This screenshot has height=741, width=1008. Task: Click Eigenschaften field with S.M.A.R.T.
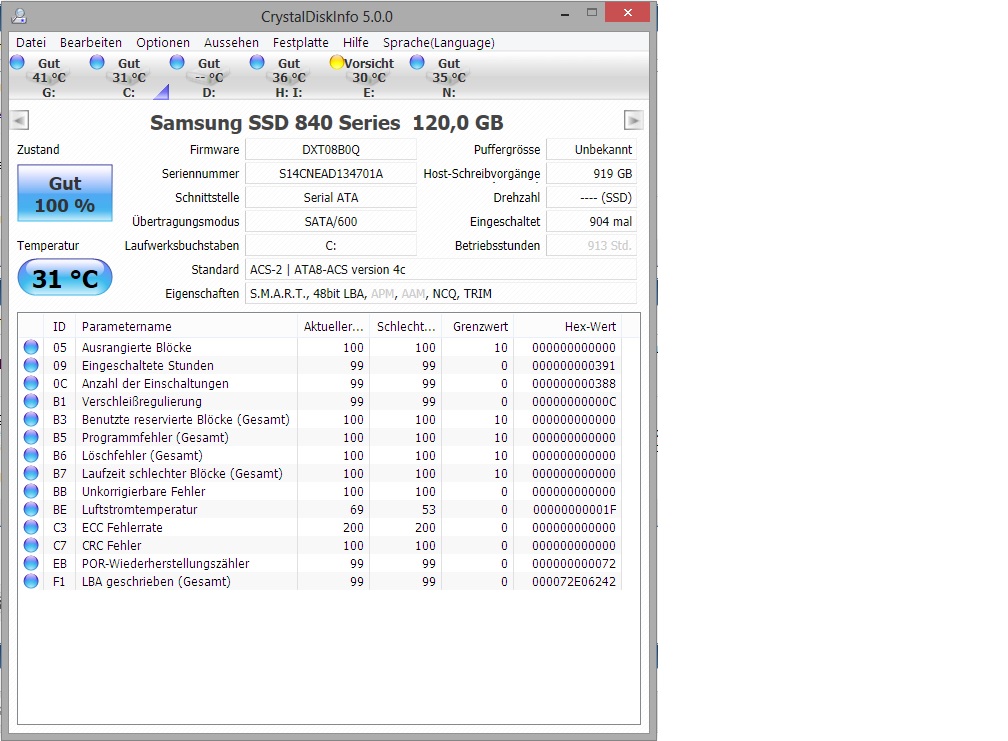point(441,294)
